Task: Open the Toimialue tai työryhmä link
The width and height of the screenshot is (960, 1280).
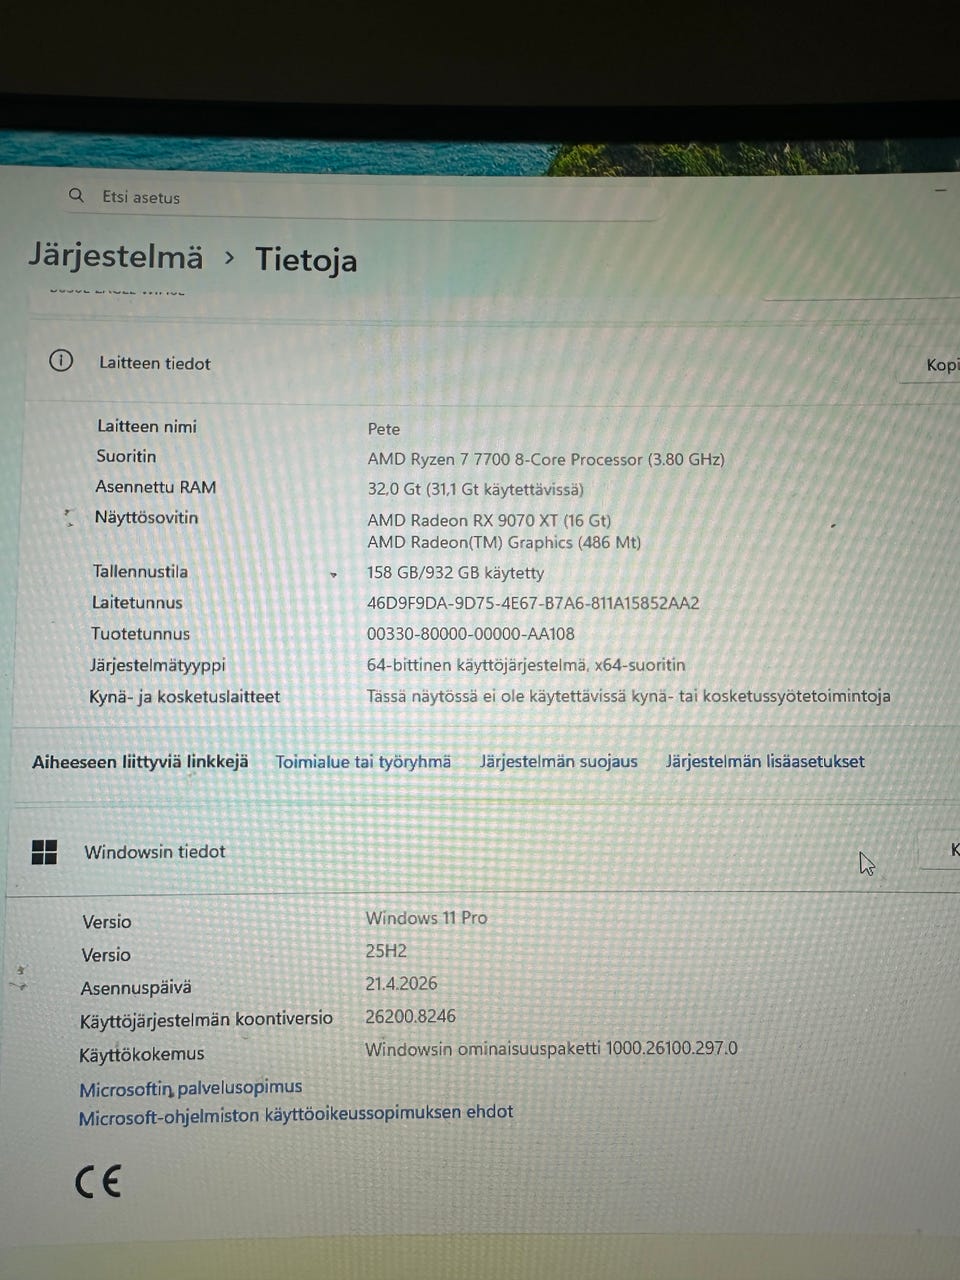Action: coord(363,761)
